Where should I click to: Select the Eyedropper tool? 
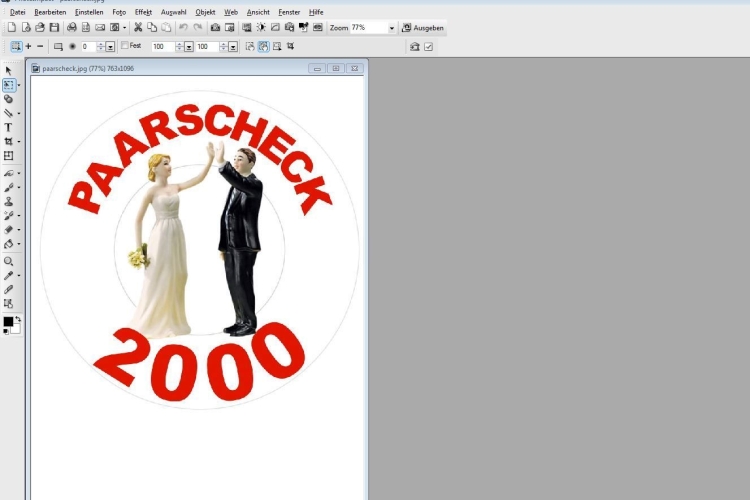coord(8,276)
